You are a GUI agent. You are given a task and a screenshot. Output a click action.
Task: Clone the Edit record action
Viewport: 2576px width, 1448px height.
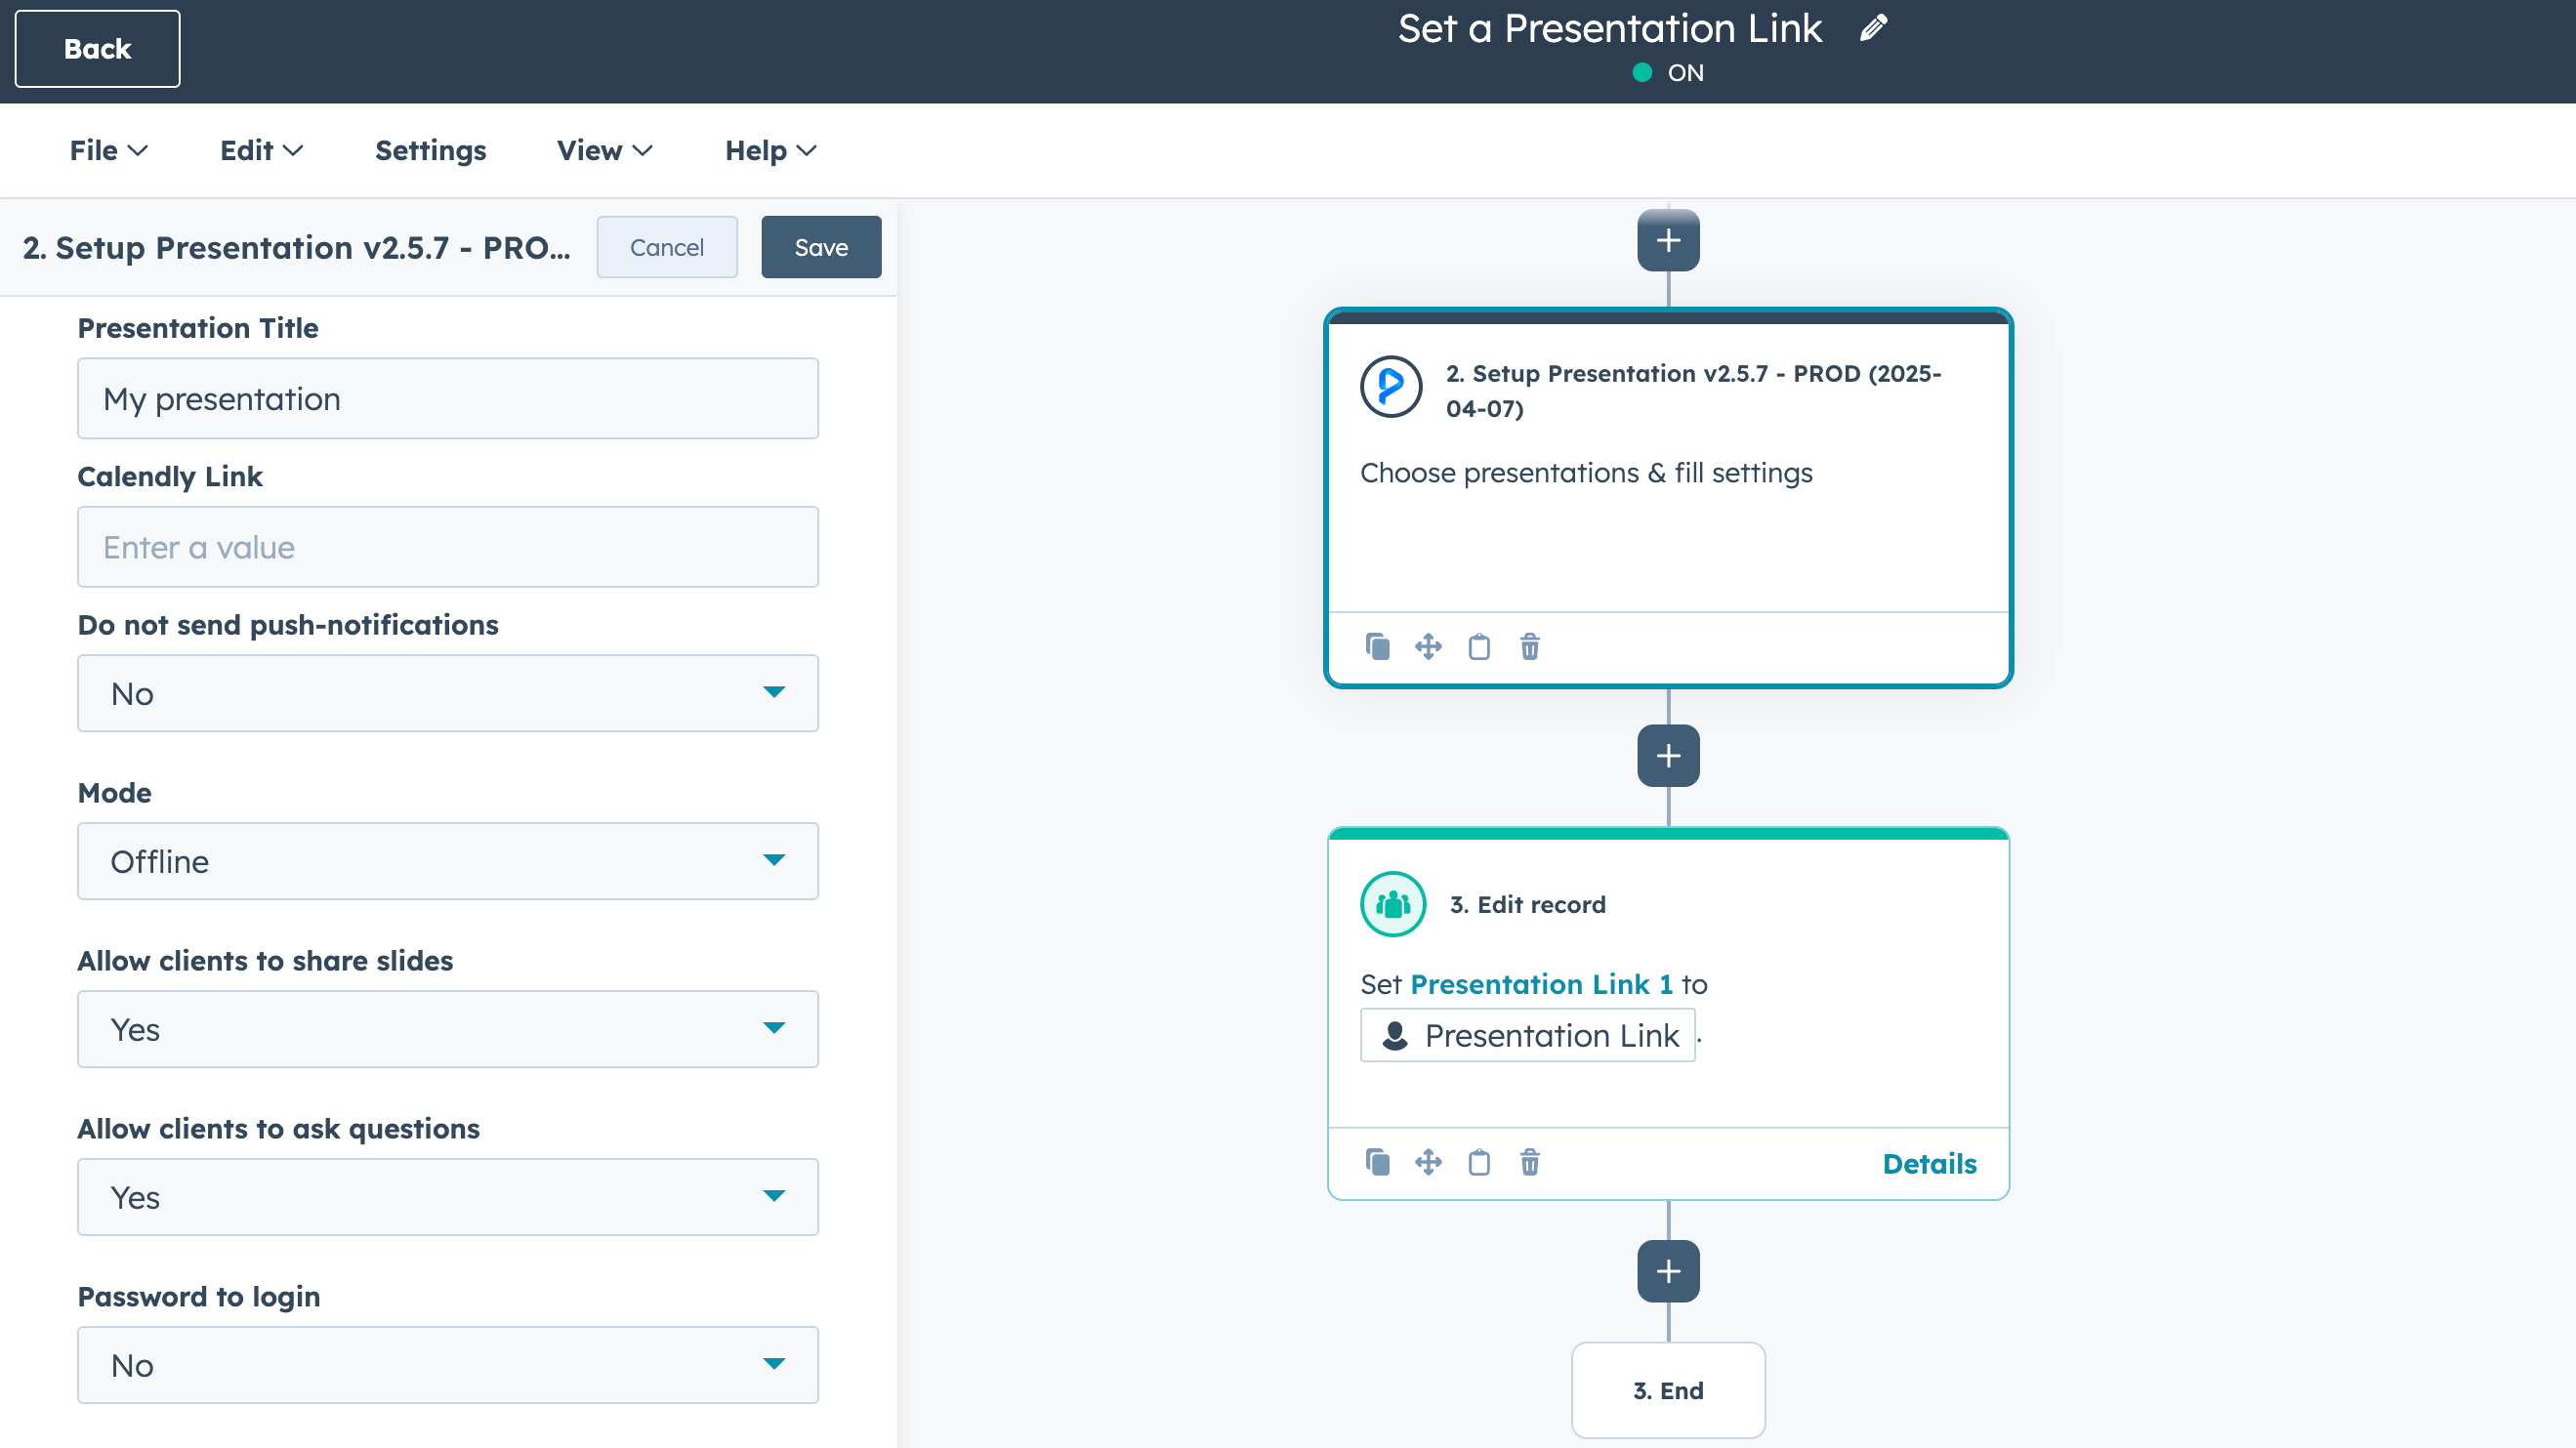pos(1378,1162)
